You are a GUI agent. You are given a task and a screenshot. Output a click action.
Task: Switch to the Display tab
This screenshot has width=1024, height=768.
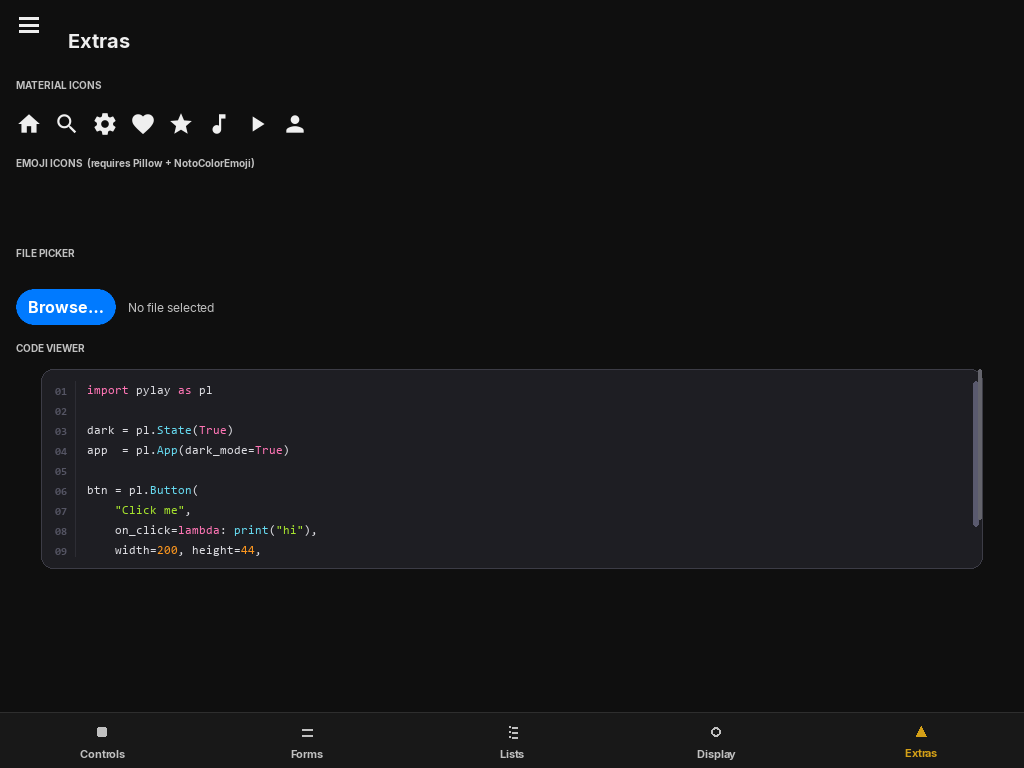coord(716,741)
